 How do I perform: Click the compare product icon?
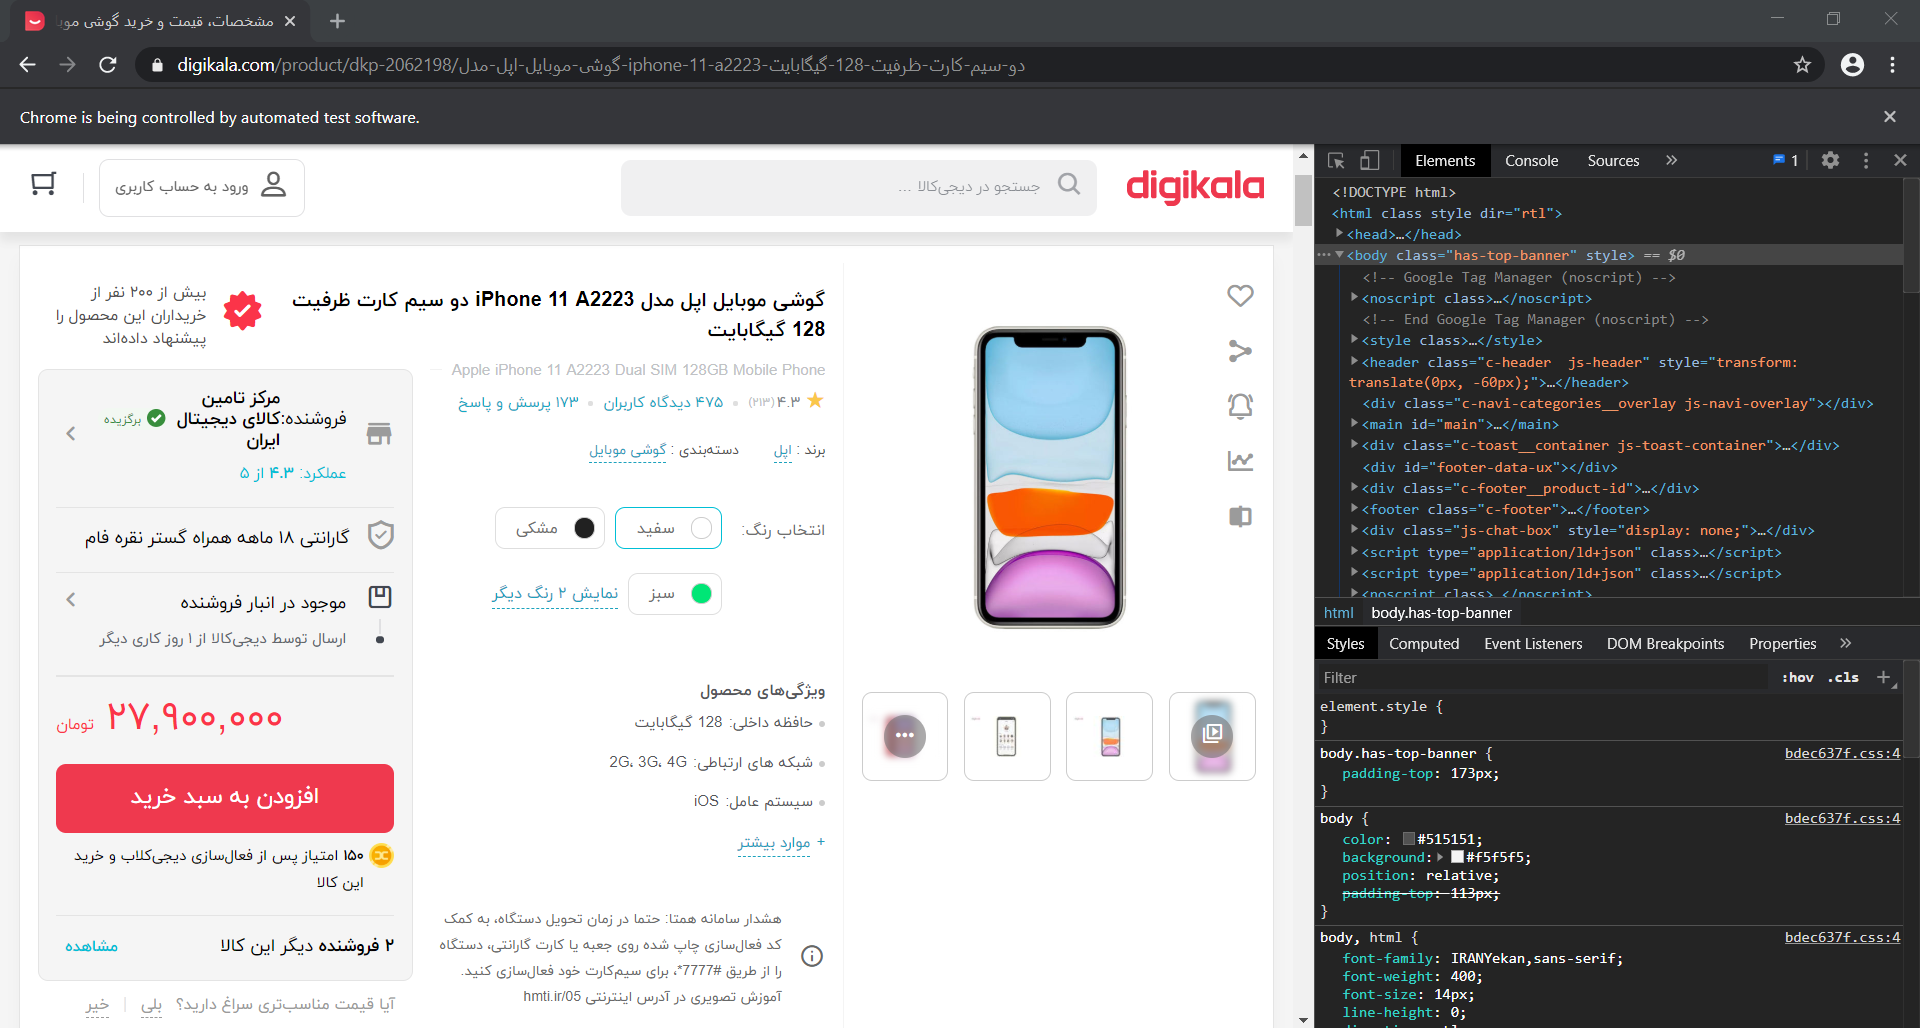point(1240,516)
